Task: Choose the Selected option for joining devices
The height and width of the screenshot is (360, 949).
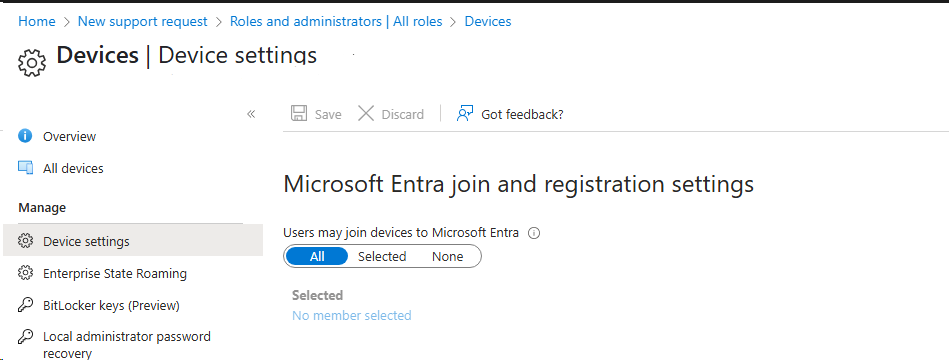Action: 382,257
